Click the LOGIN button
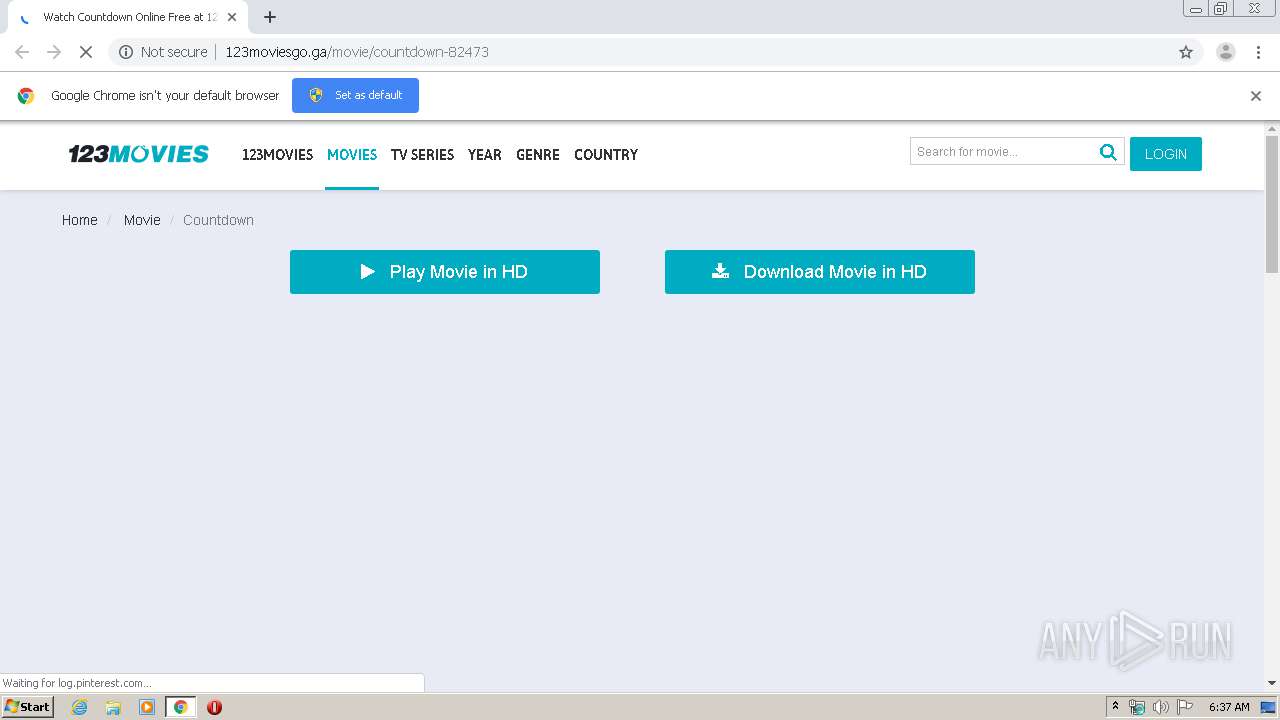Image resolution: width=1280 pixels, height=720 pixels. tap(1166, 154)
